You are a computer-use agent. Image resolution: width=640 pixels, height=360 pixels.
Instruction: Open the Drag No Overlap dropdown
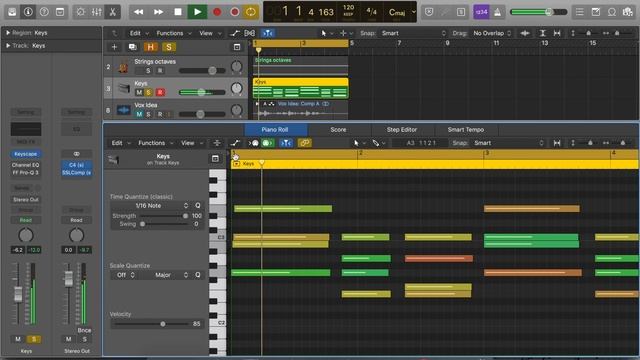[x=491, y=33]
